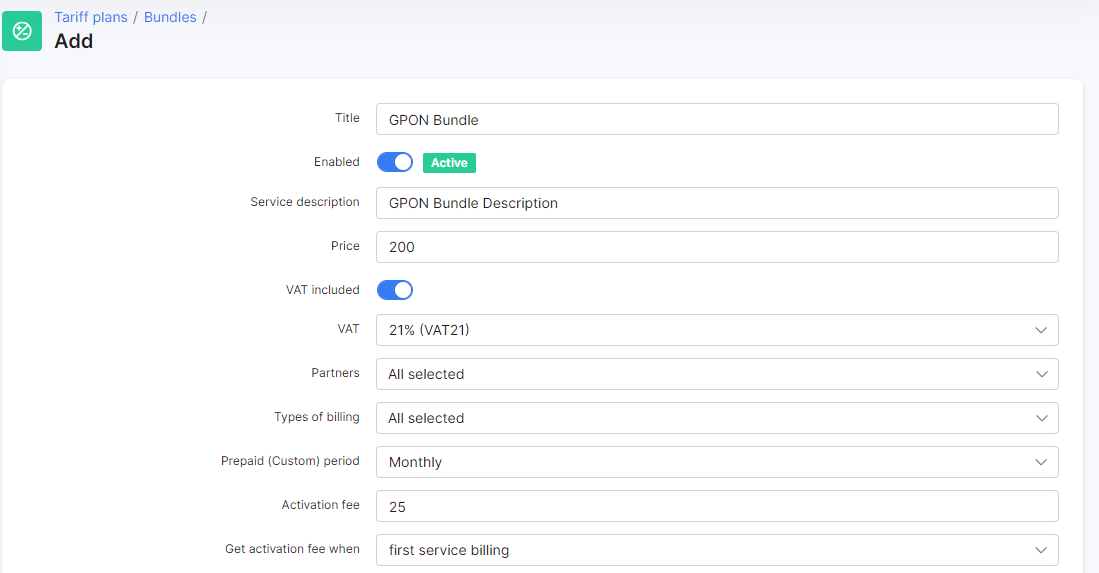
Task: Open the Types of billing dropdown
Action: (x=716, y=418)
